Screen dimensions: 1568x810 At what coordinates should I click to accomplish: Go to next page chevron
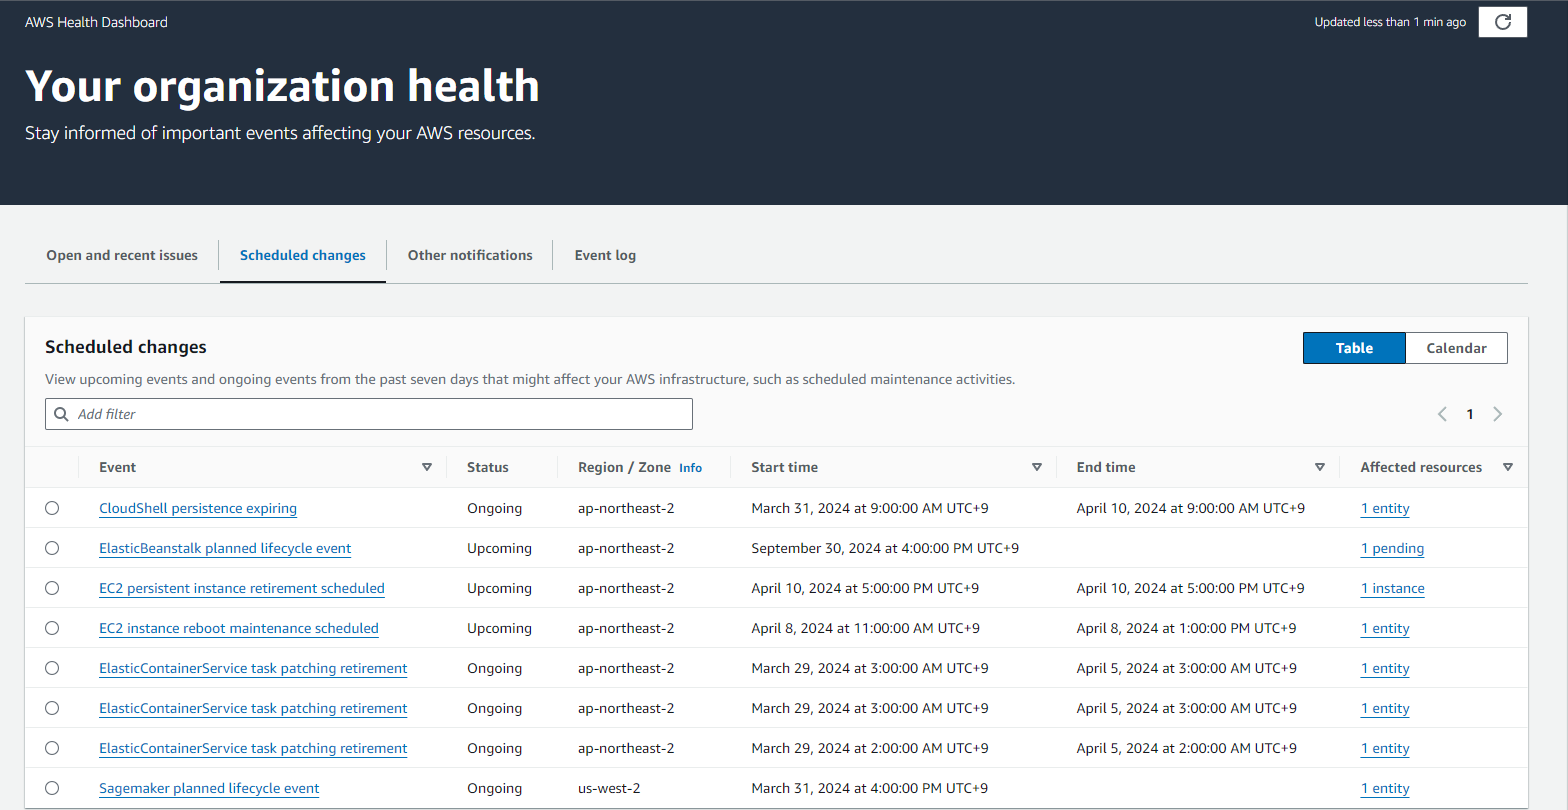point(1497,414)
